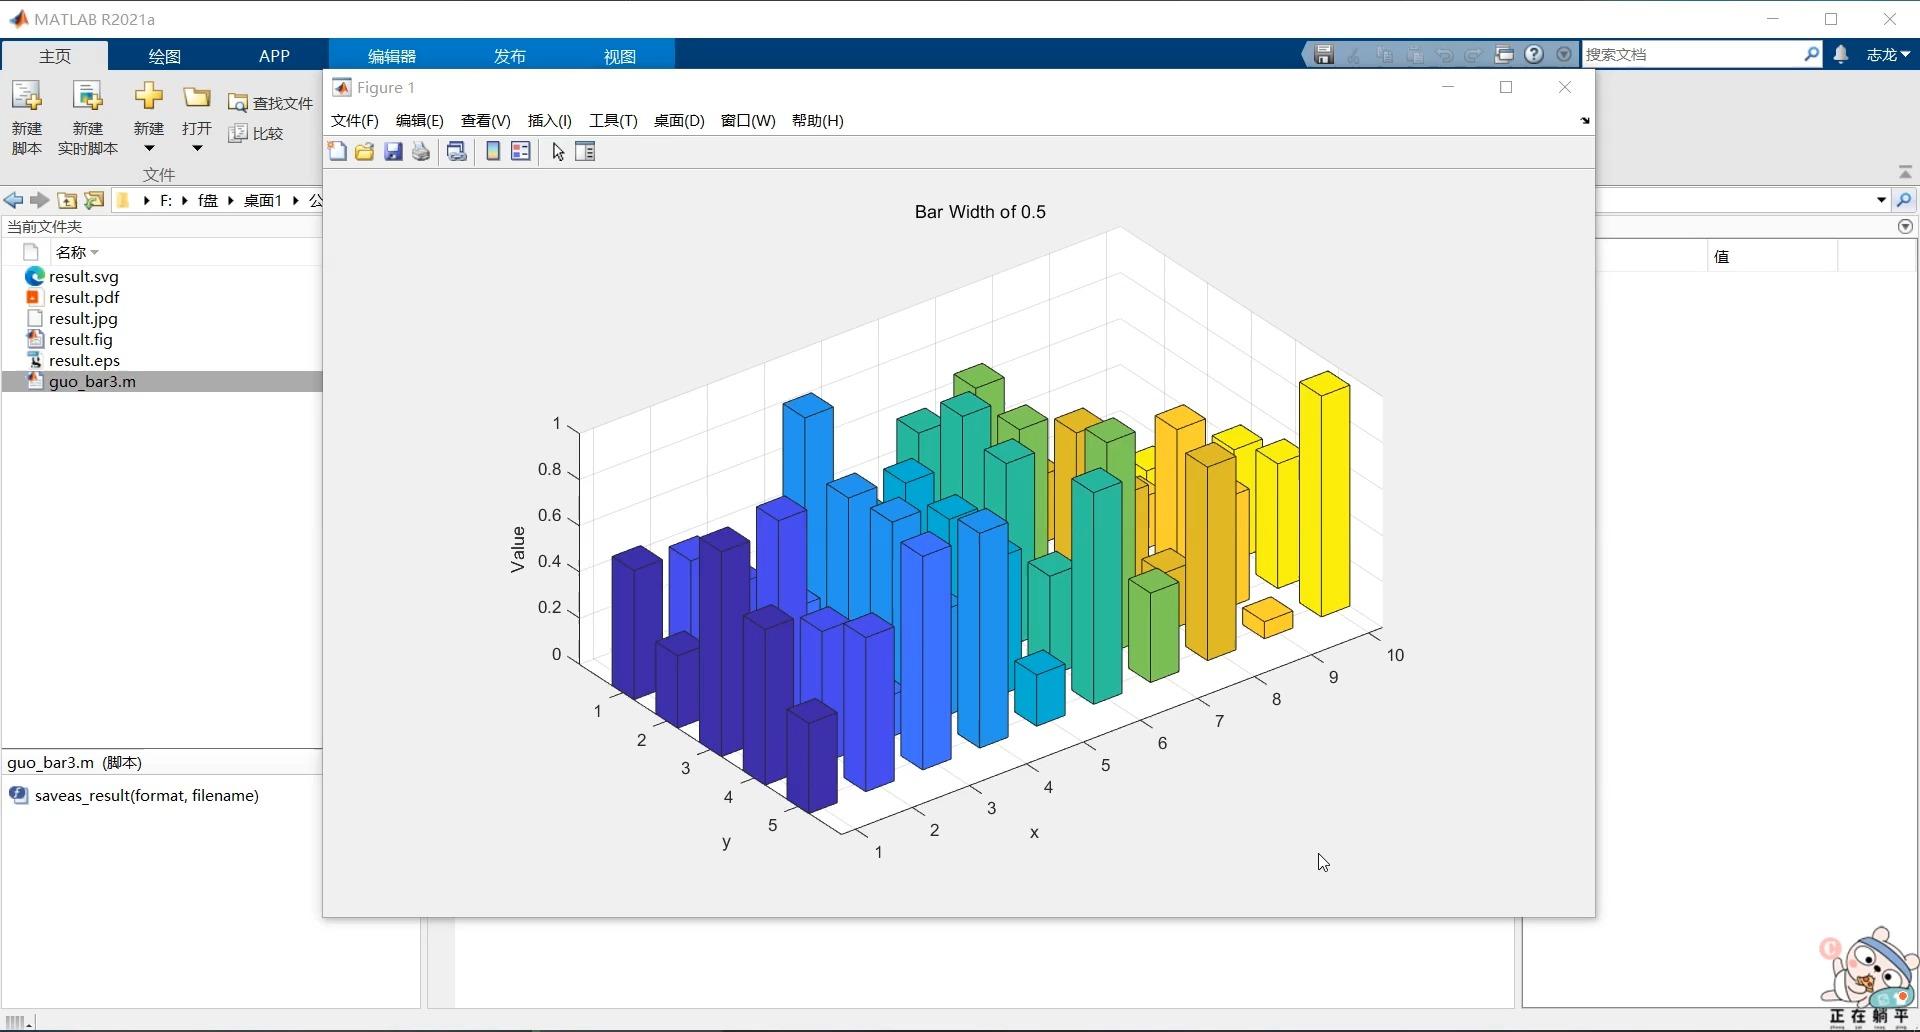Toggle Insert Colorbar in figure toolbar
The height and width of the screenshot is (1032, 1920).
tap(493, 151)
